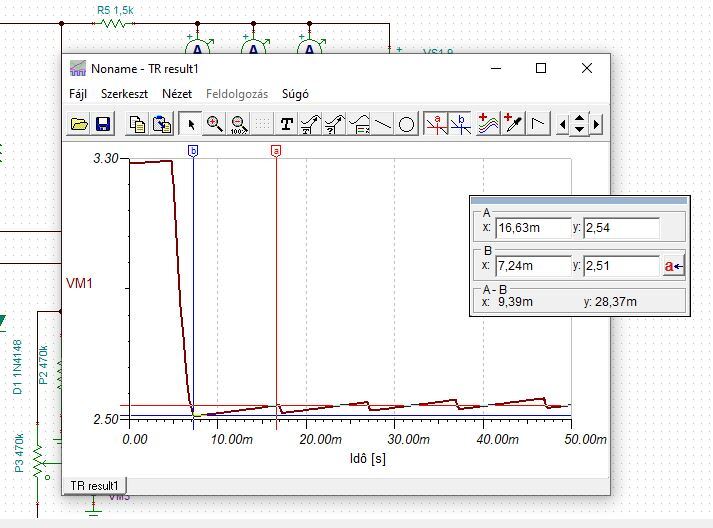Click the VM1 axis label

coord(79,283)
